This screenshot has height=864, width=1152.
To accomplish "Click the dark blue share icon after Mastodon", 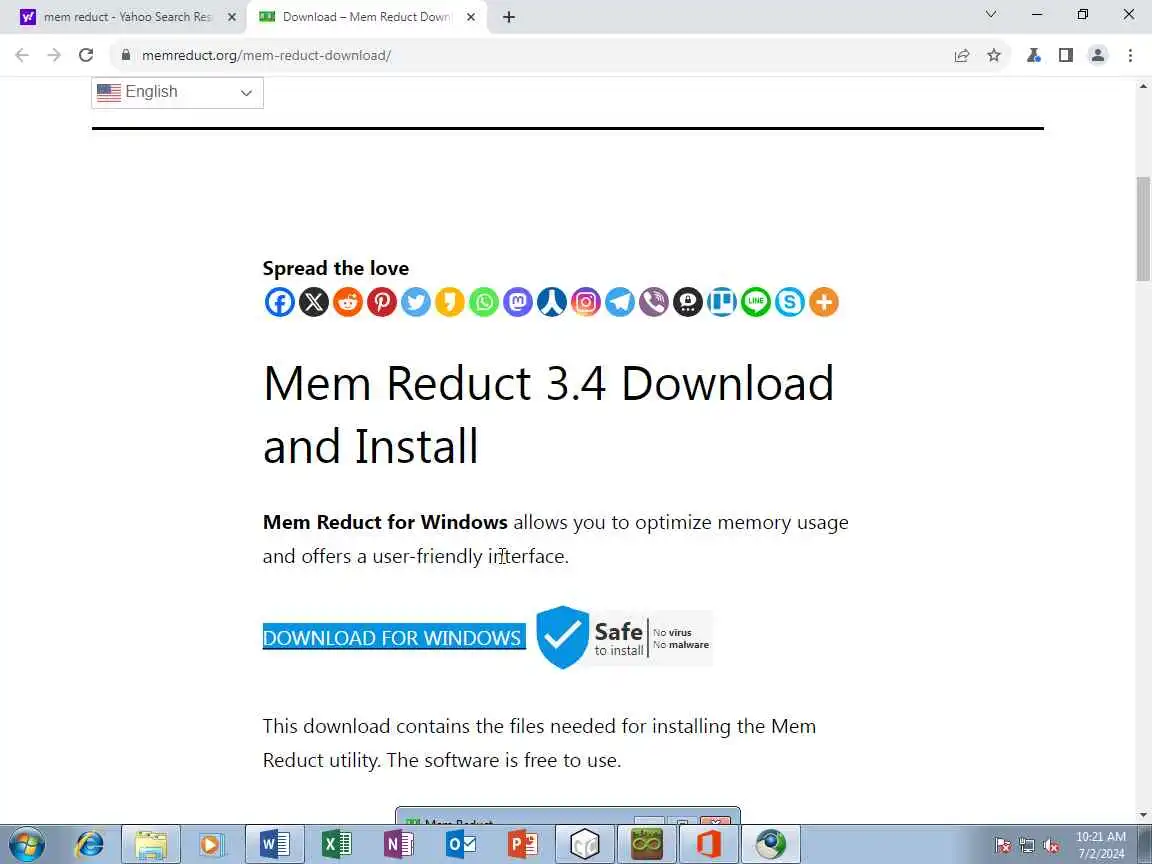I will pyautogui.click(x=552, y=302).
